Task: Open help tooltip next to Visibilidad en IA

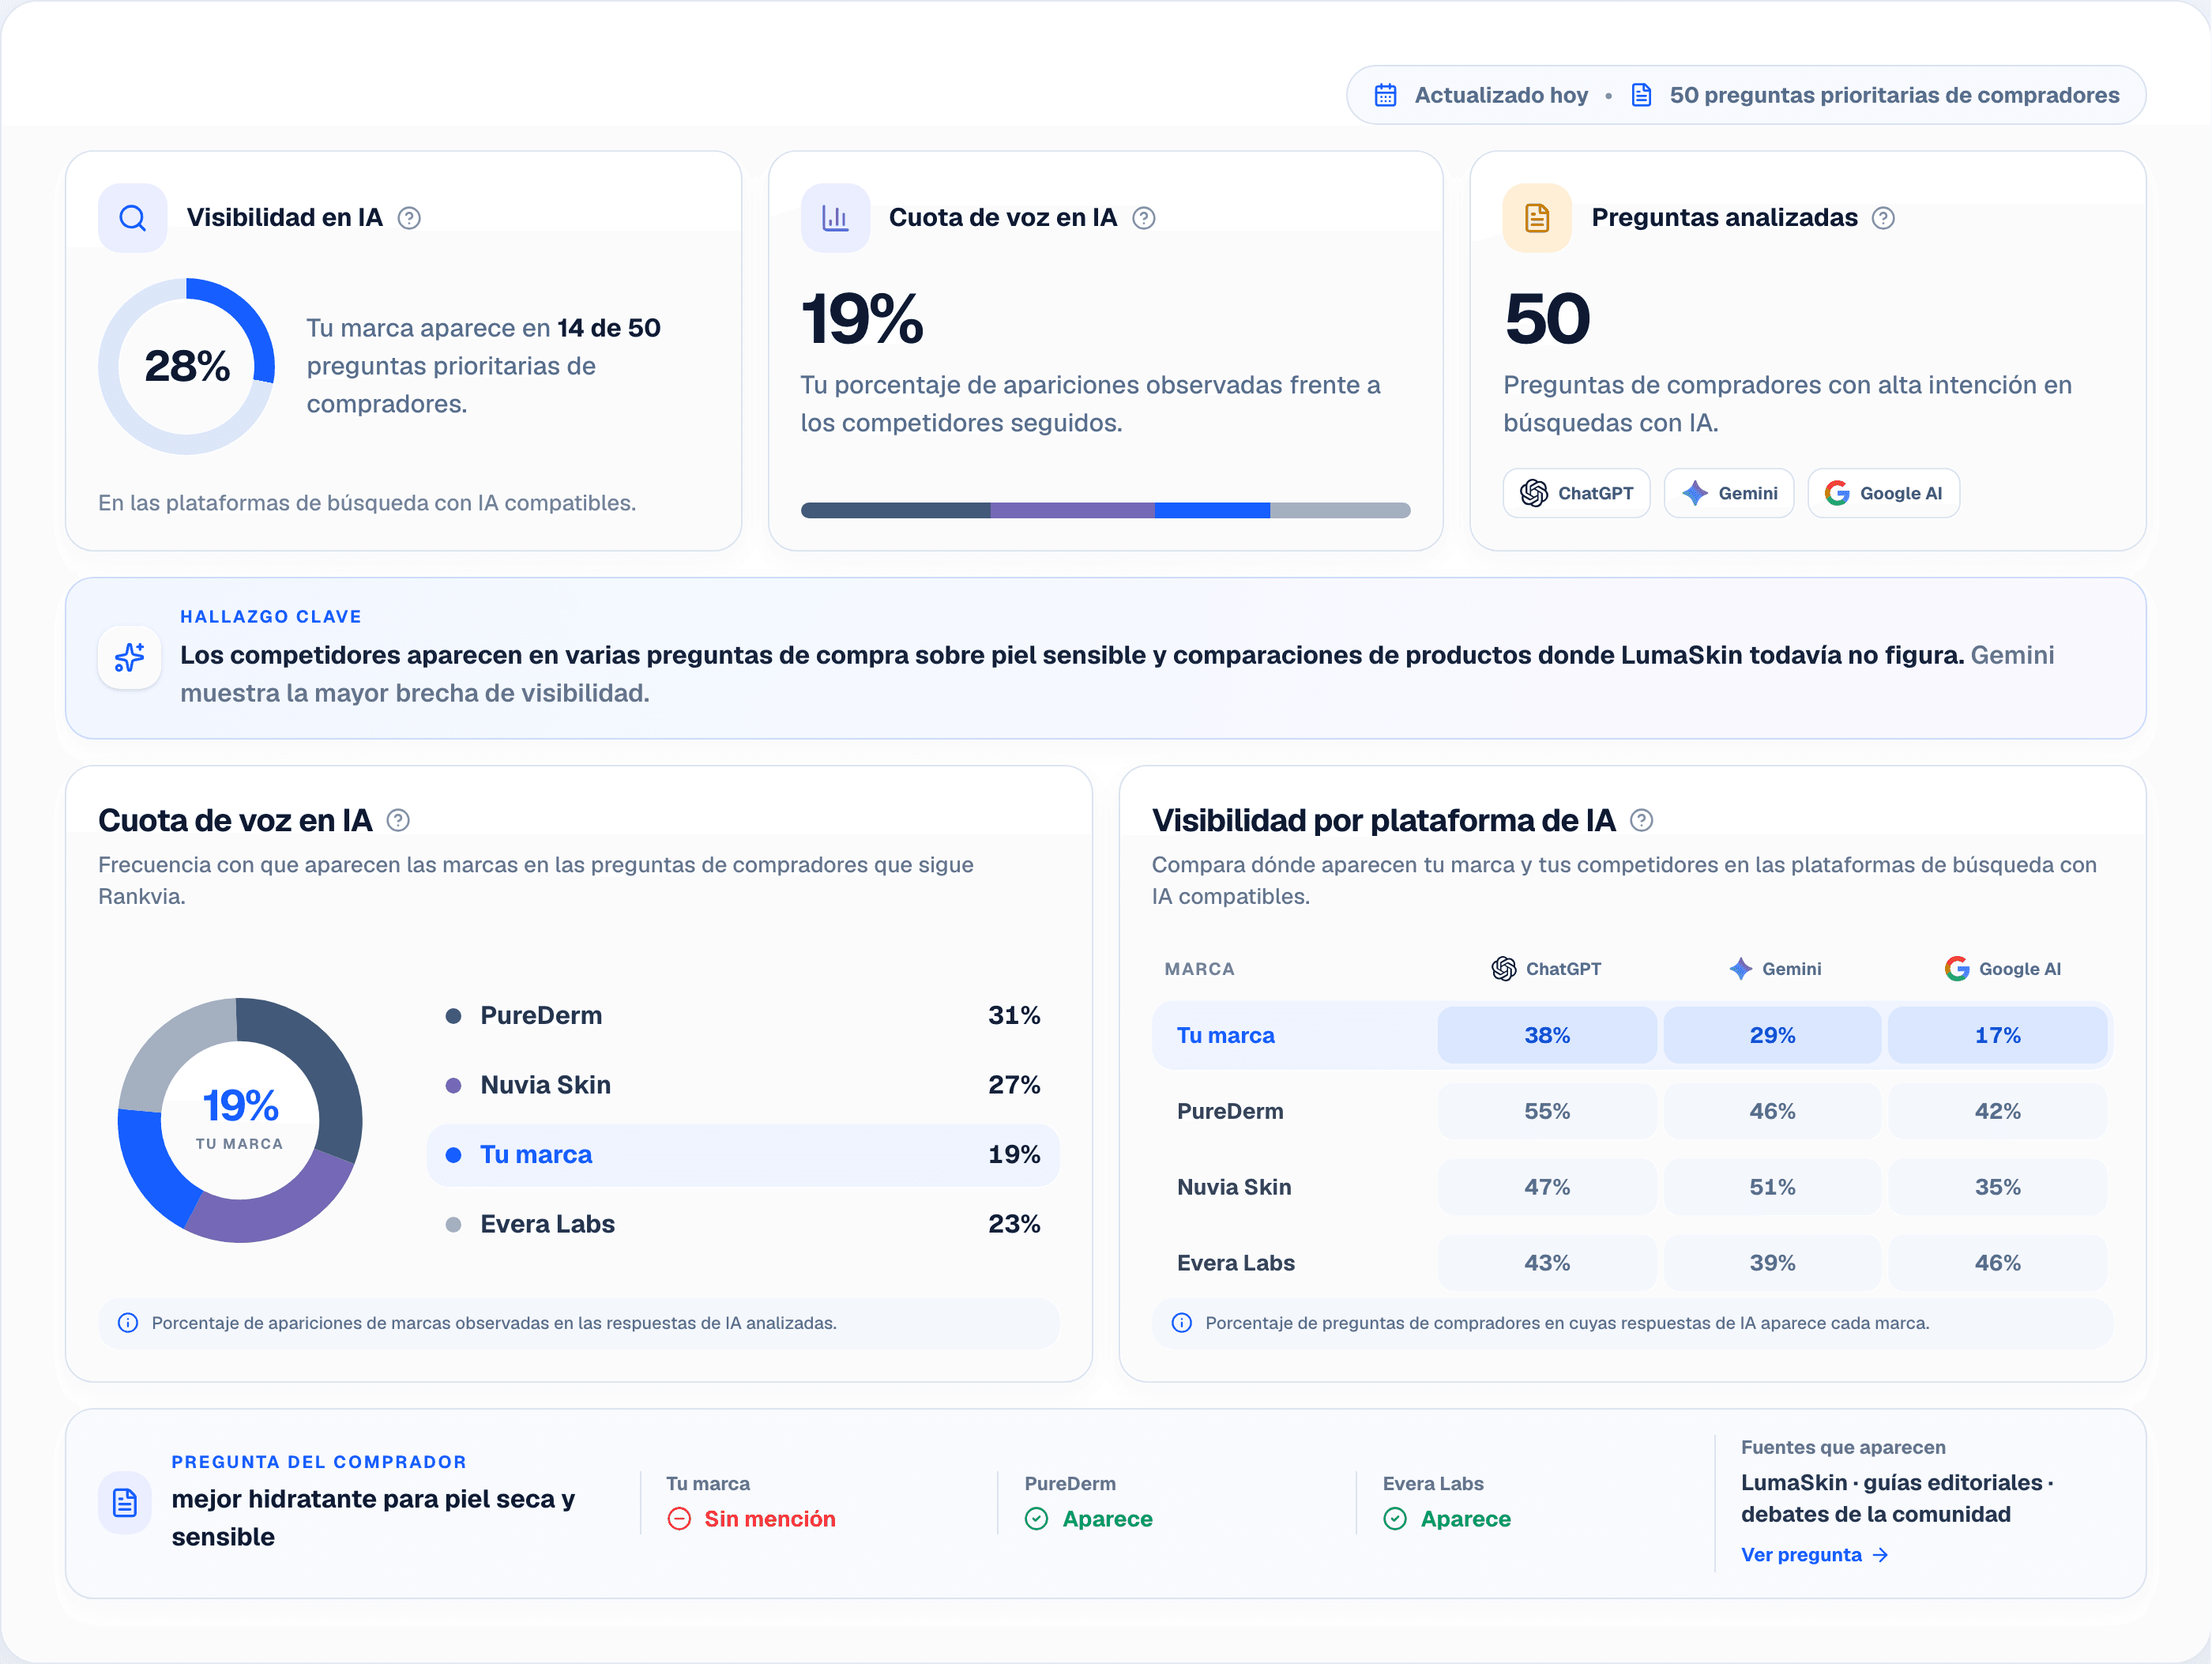Action: point(409,218)
